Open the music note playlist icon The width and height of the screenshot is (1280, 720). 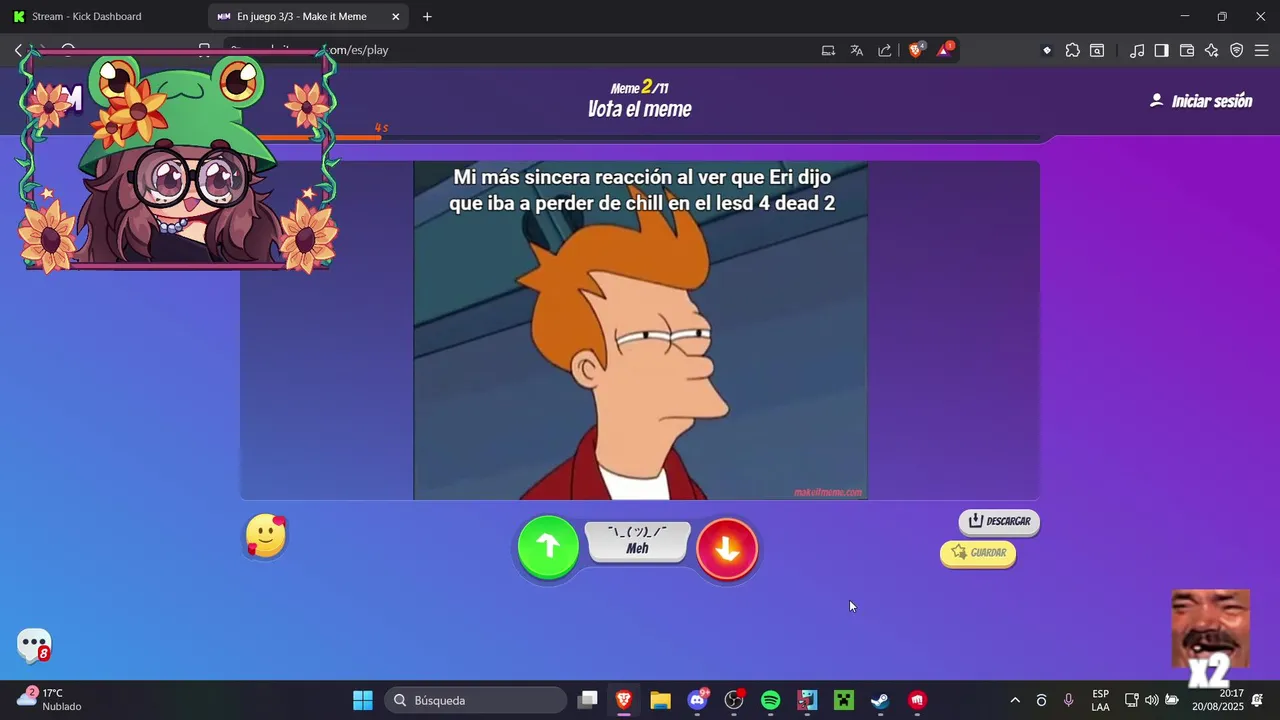coord(1137,50)
